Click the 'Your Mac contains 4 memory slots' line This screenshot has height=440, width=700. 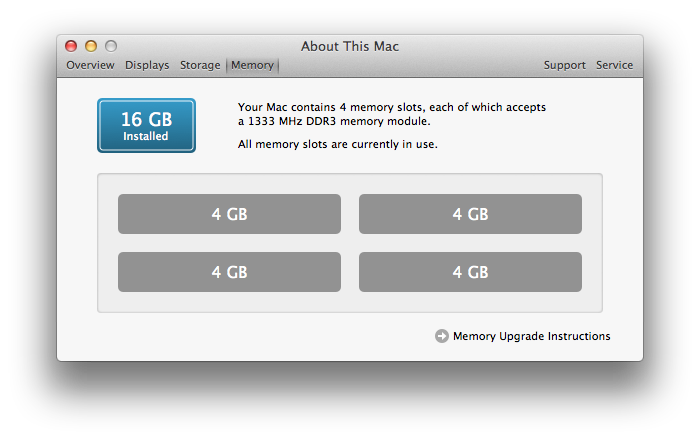(392, 106)
